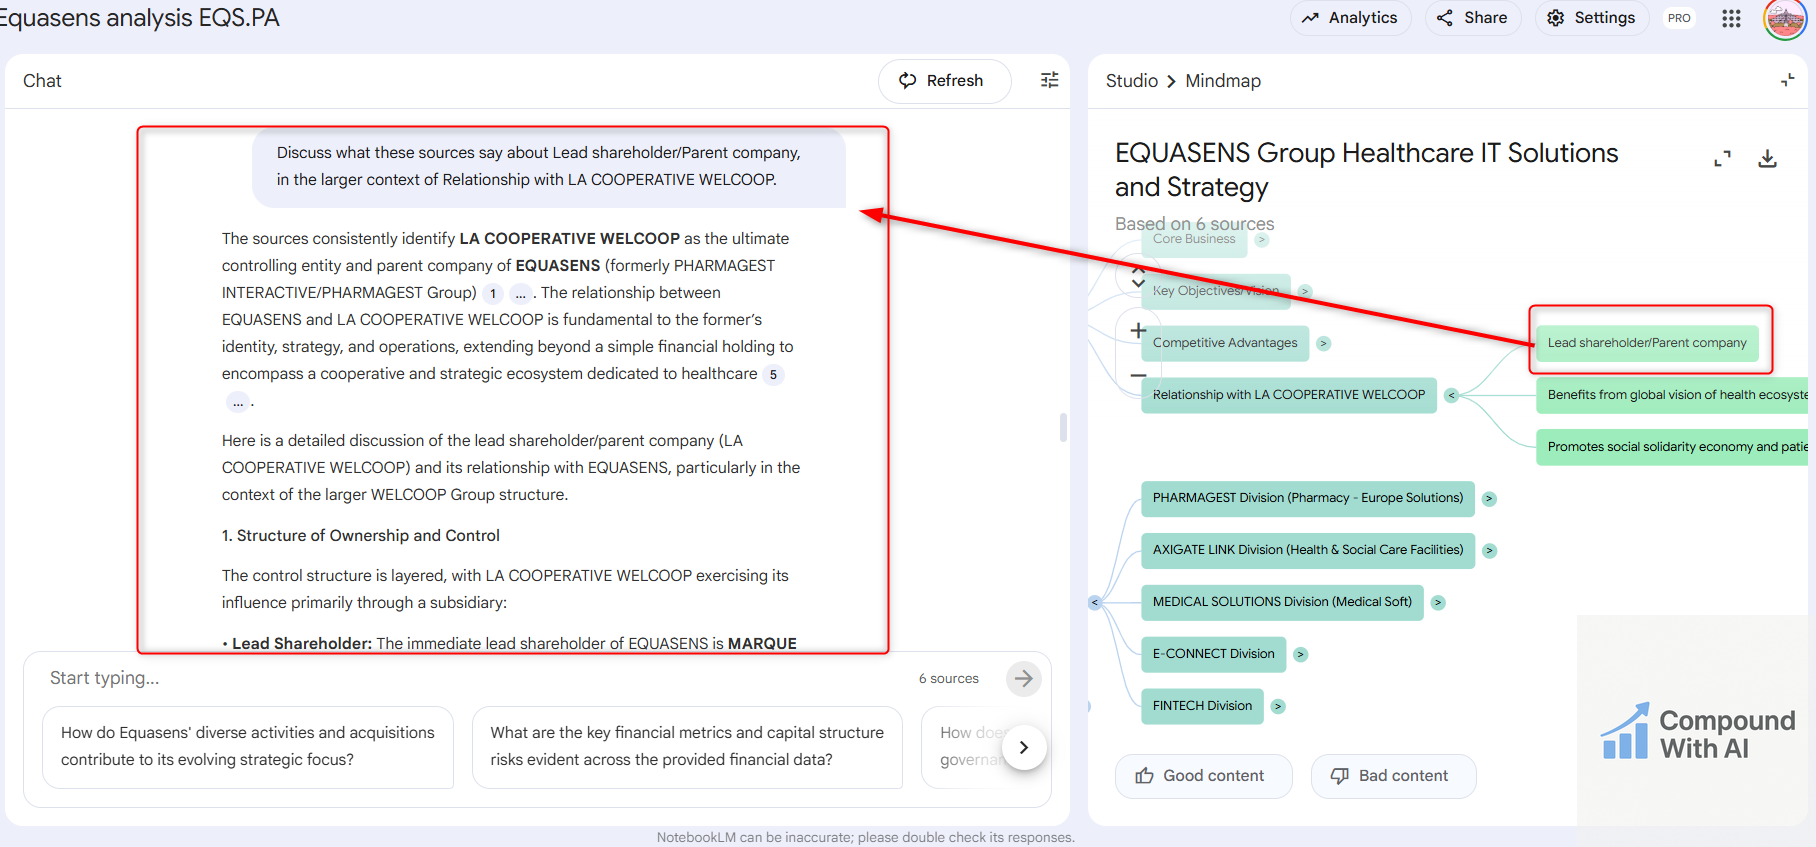Collapse the root mindmap node
The height and width of the screenshot is (847, 1816).
(x=1095, y=603)
